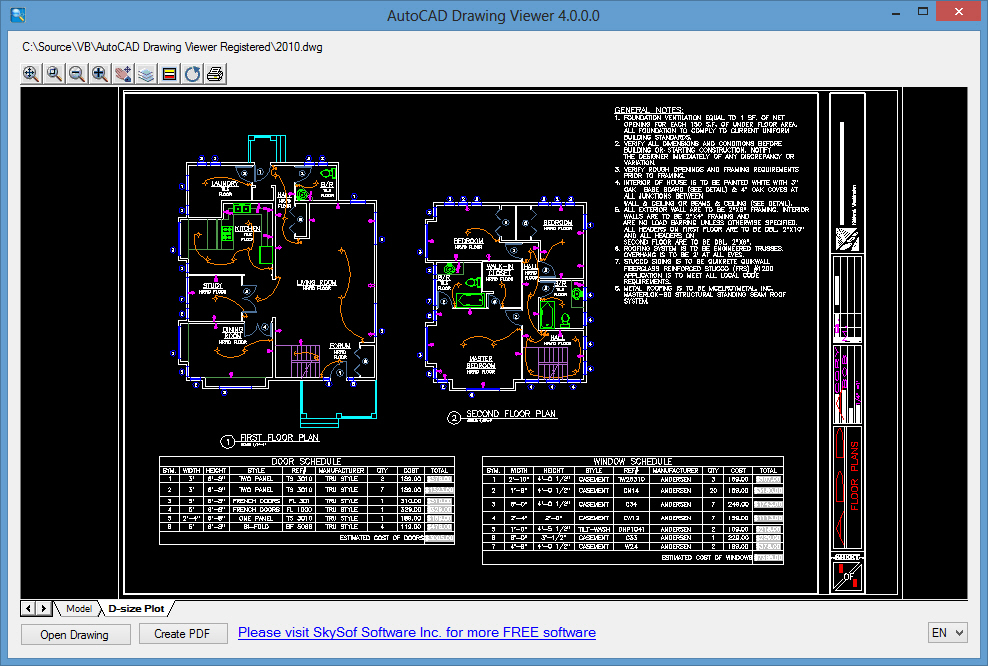Switch to the Model tab
This screenshot has width=988, height=666.
pos(79,609)
